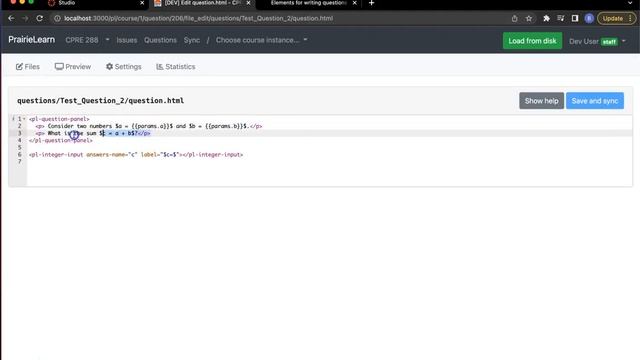Open the CPRE 288 course dropdown
The width and height of the screenshot is (640, 360).
[x=87, y=40]
